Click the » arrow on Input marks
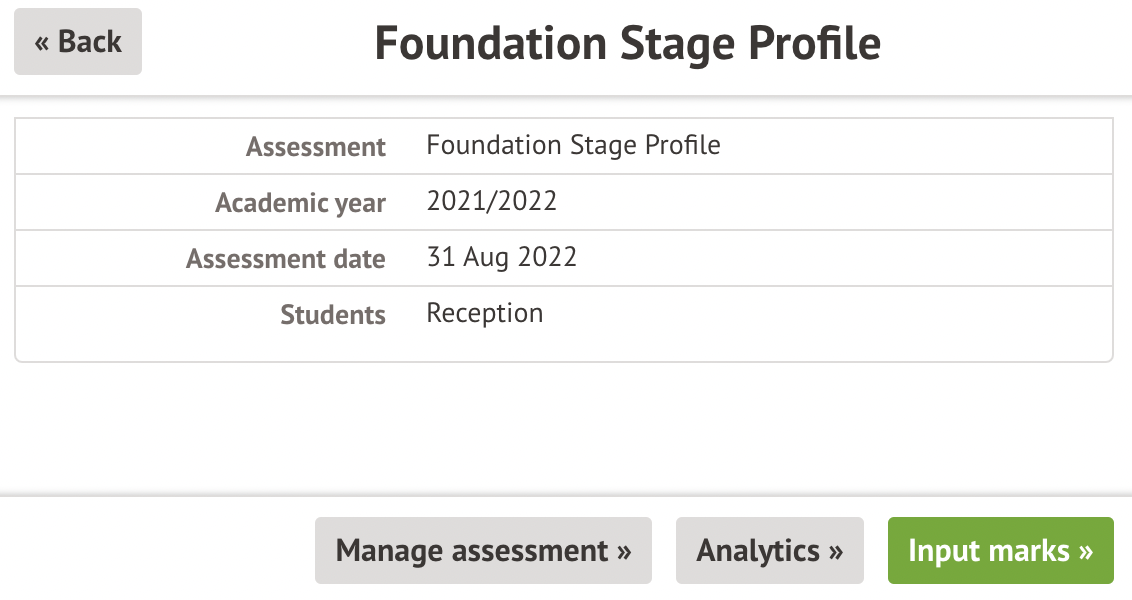1132x600 pixels. tap(1085, 551)
